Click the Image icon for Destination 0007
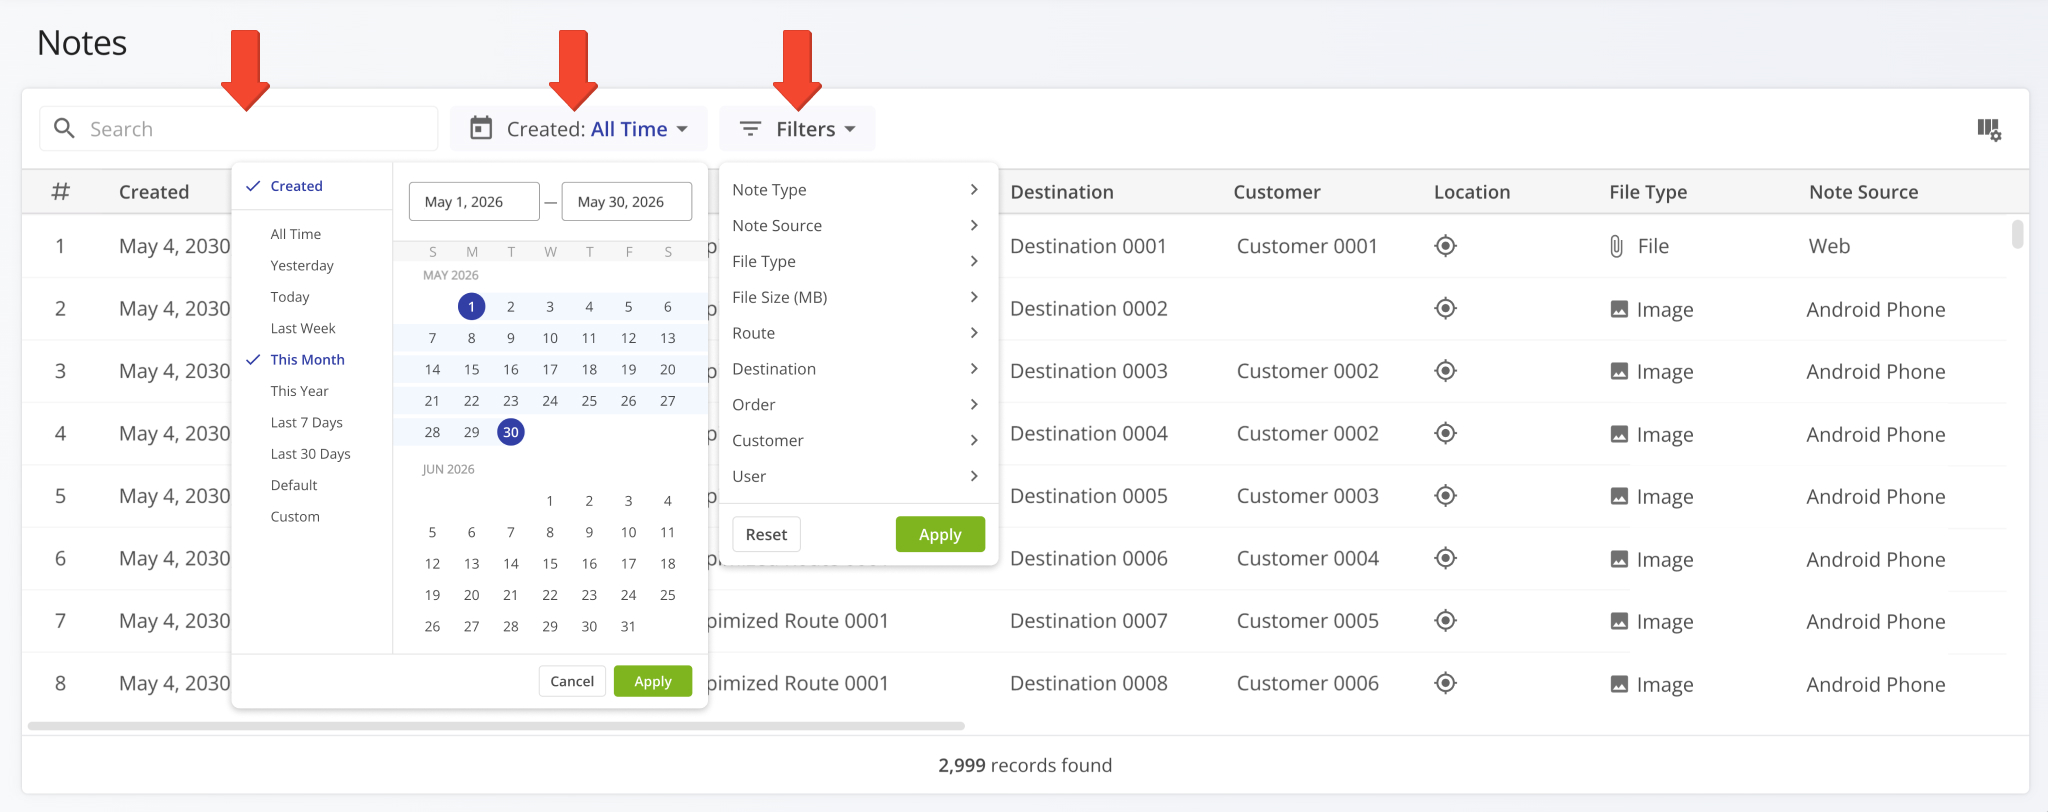This screenshot has height=812, width=2048. (x=1619, y=621)
